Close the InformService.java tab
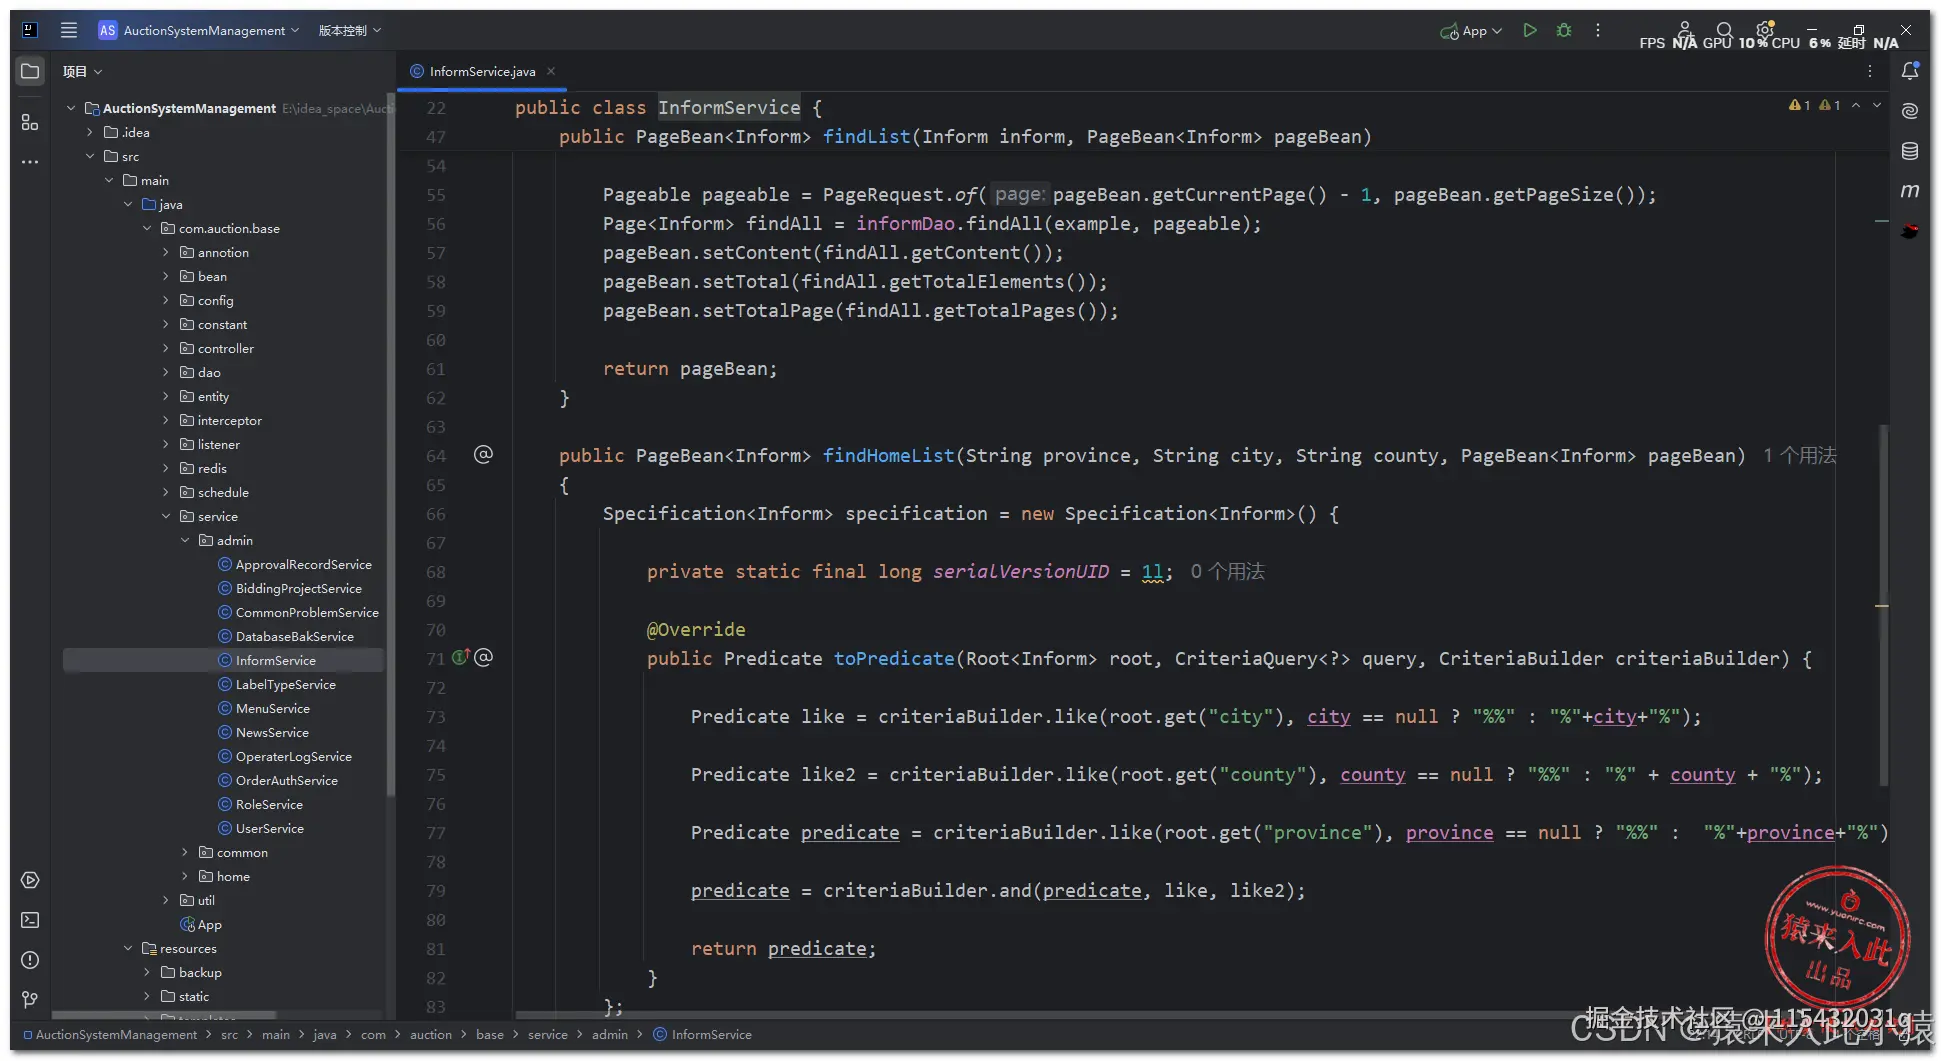 551,71
